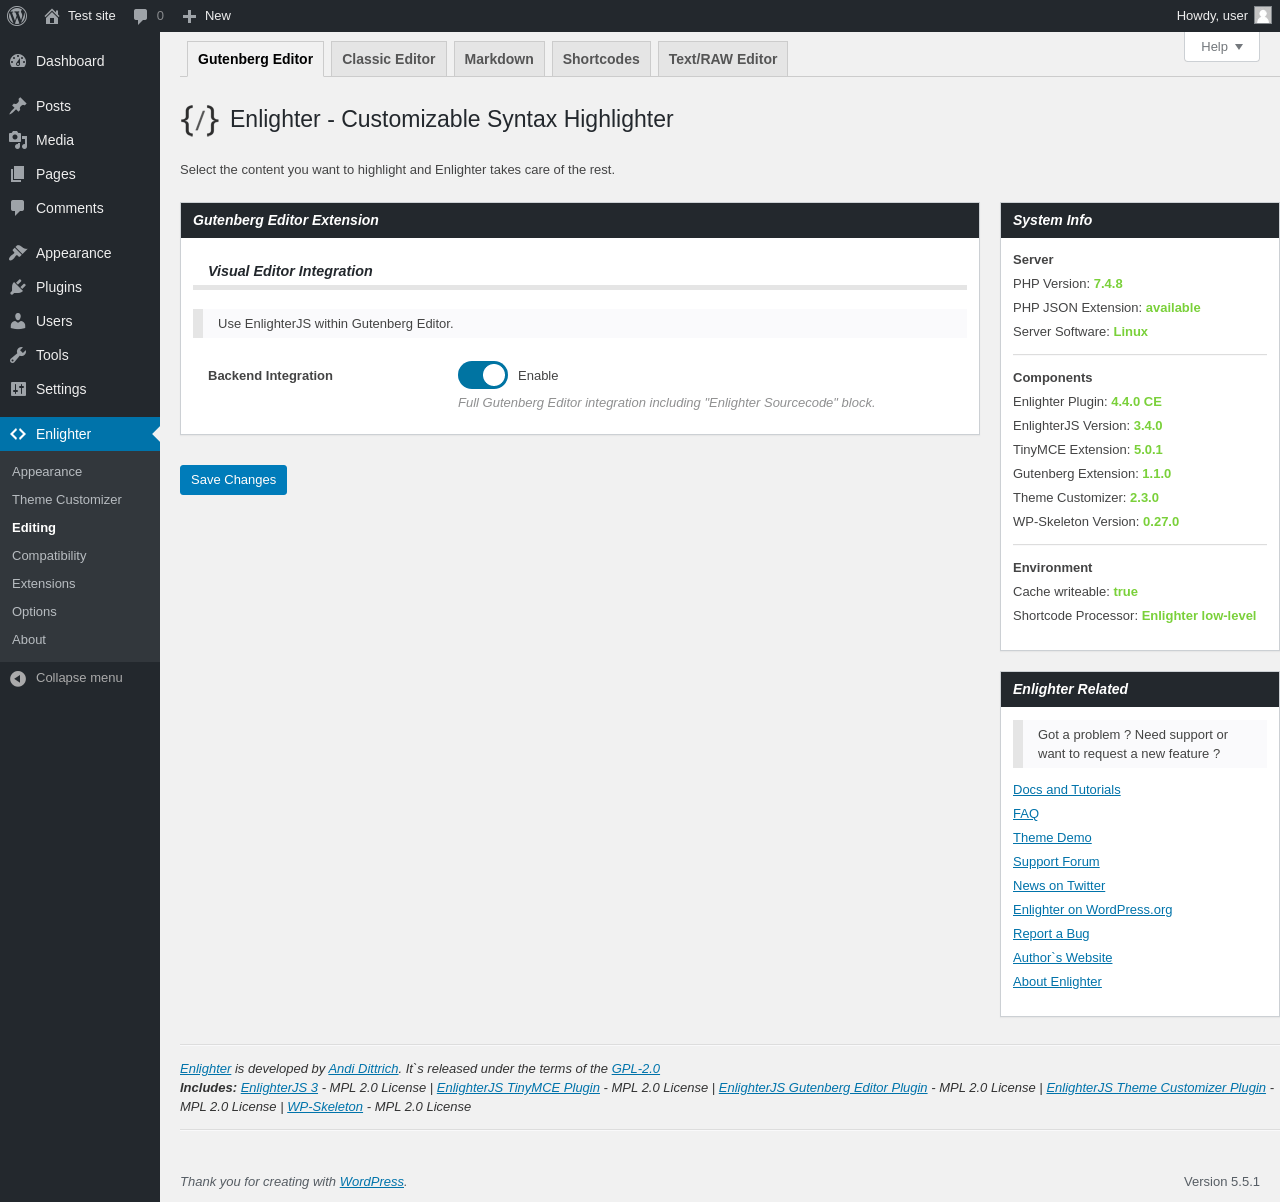Select the Editing submenu item
1280x1202 pixels.
point(34,528)
